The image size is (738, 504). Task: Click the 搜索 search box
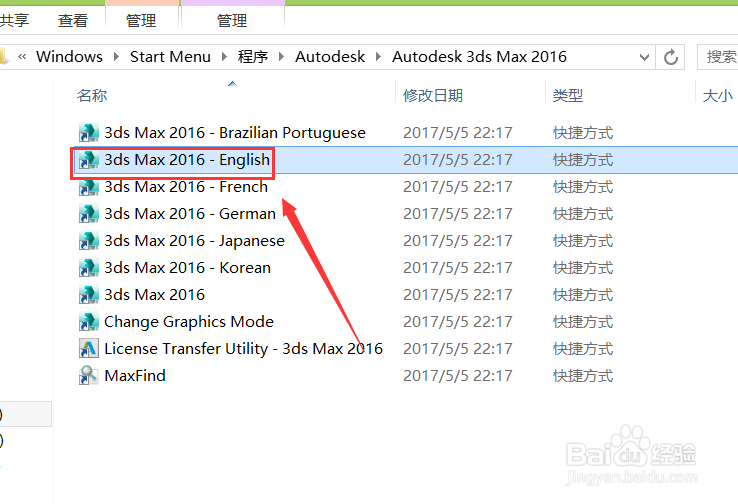tap(718, 57)
